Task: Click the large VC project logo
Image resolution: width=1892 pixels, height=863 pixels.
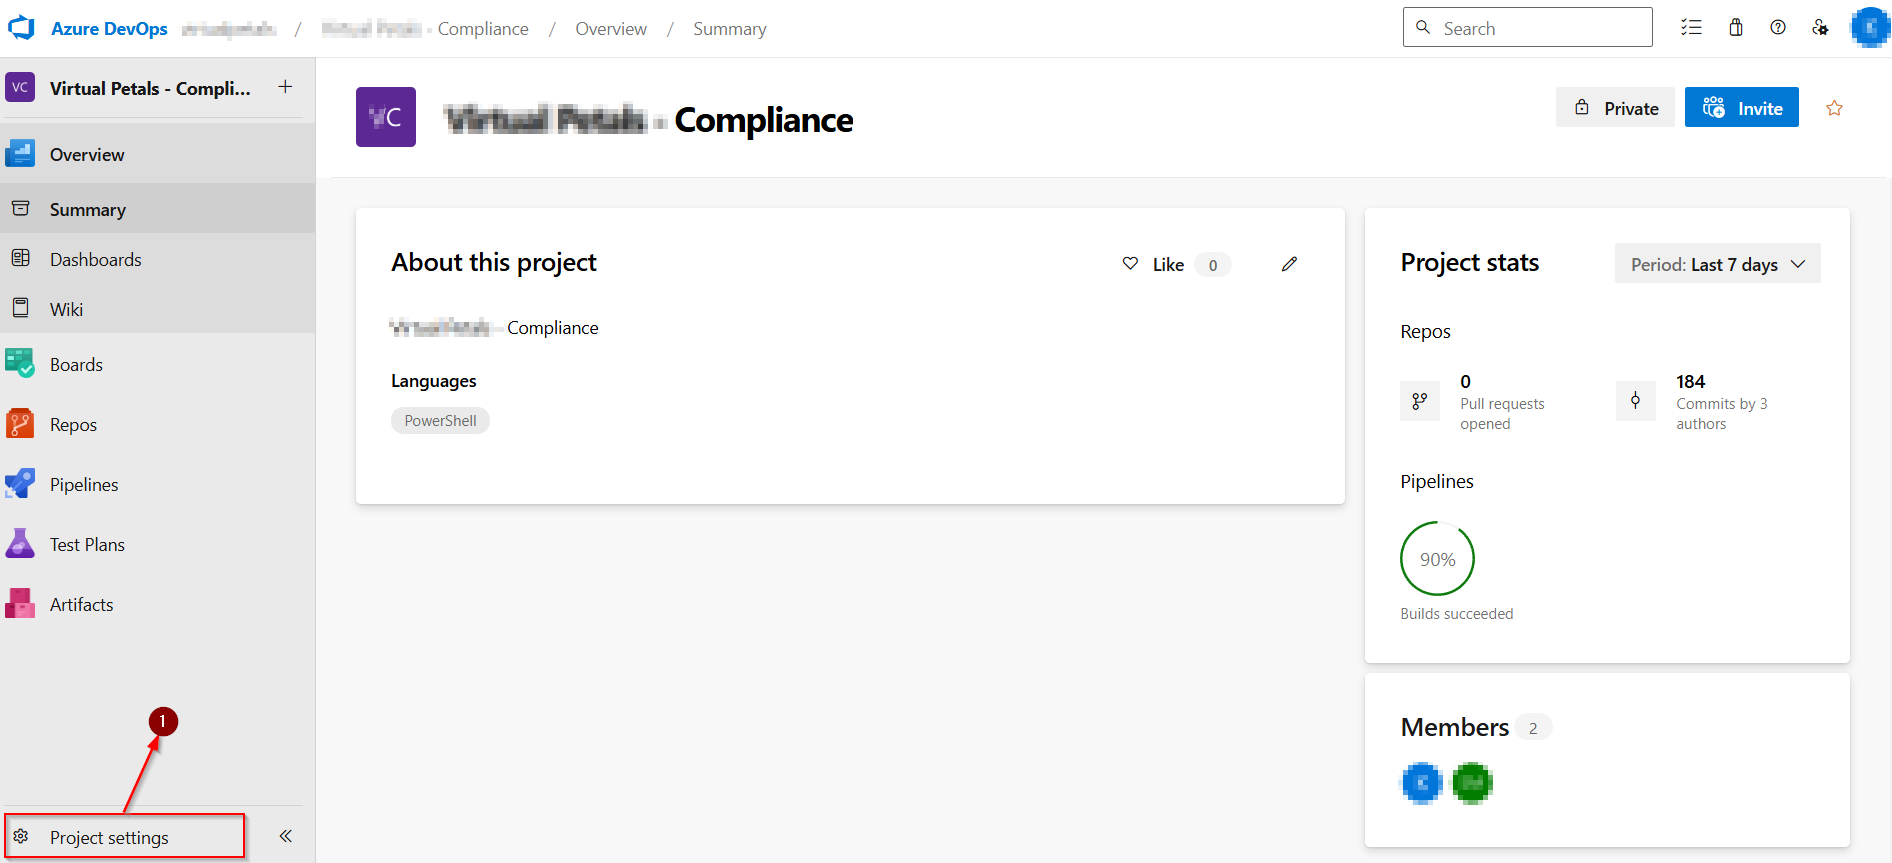Action: click(386, 117)
